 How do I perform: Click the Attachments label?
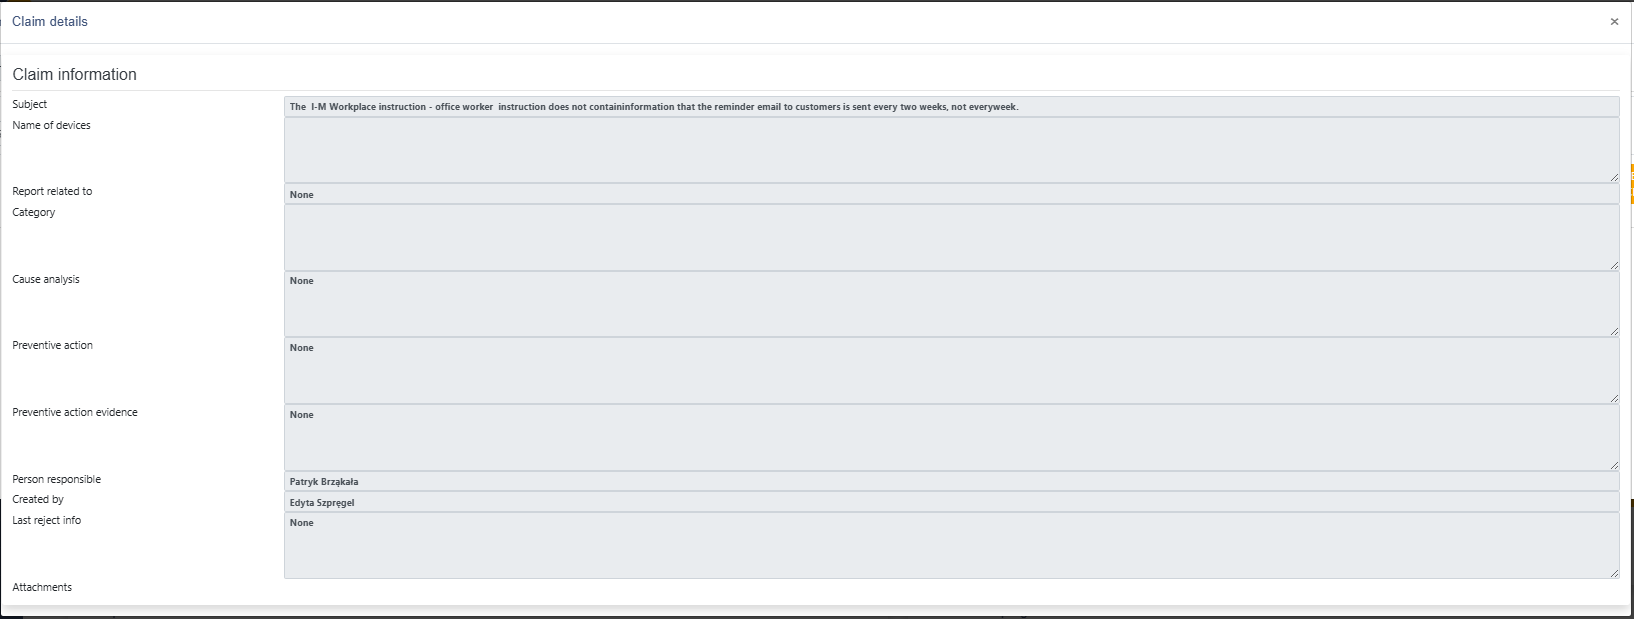[42, 587]
